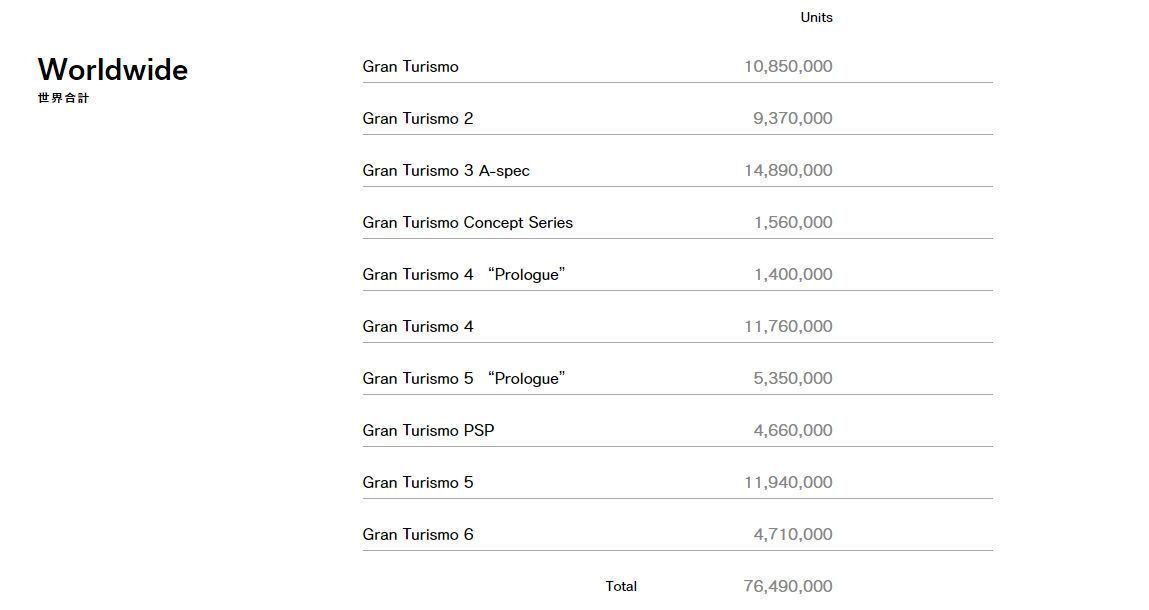Select the Gran Turismo PSP title
1149x610 pixels.
[429, 431]
